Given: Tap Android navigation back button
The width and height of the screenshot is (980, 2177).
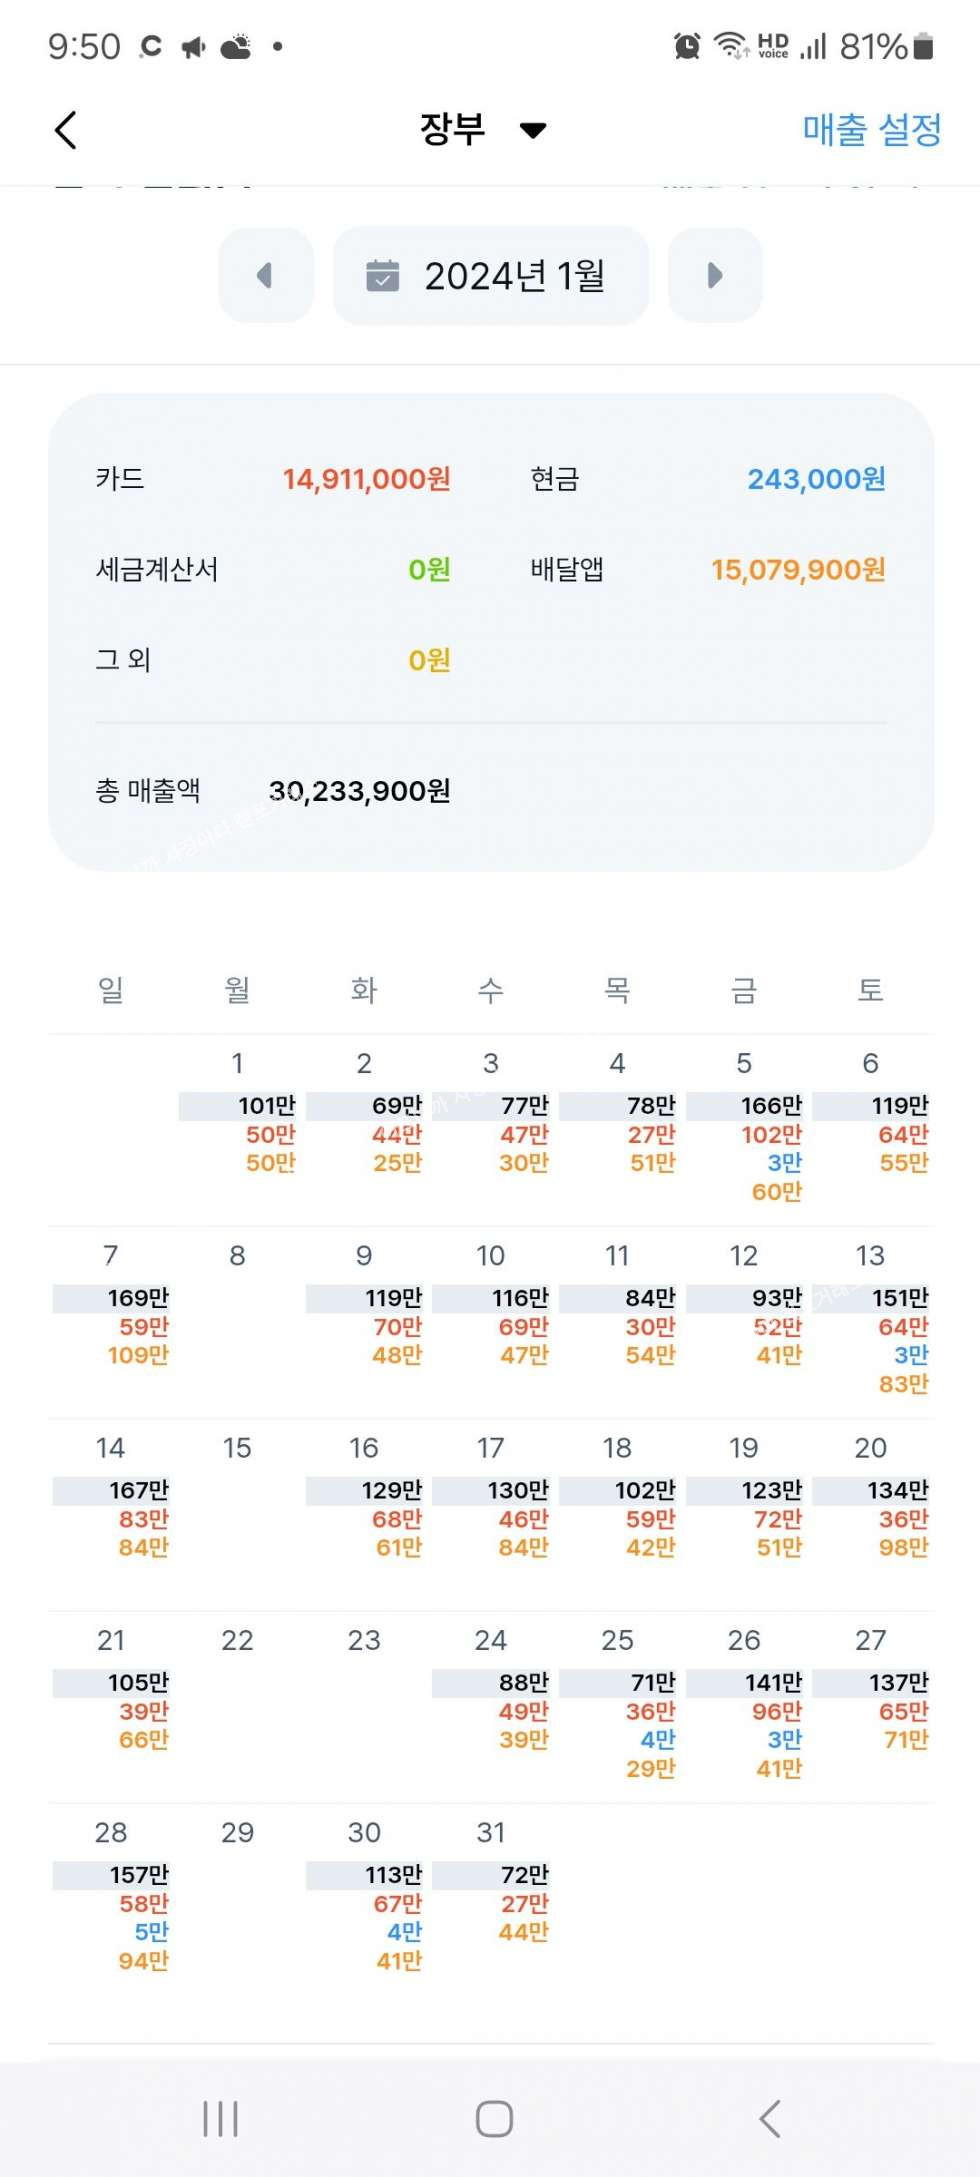Looking at the screenshot, I should [x=768, y=2118].
